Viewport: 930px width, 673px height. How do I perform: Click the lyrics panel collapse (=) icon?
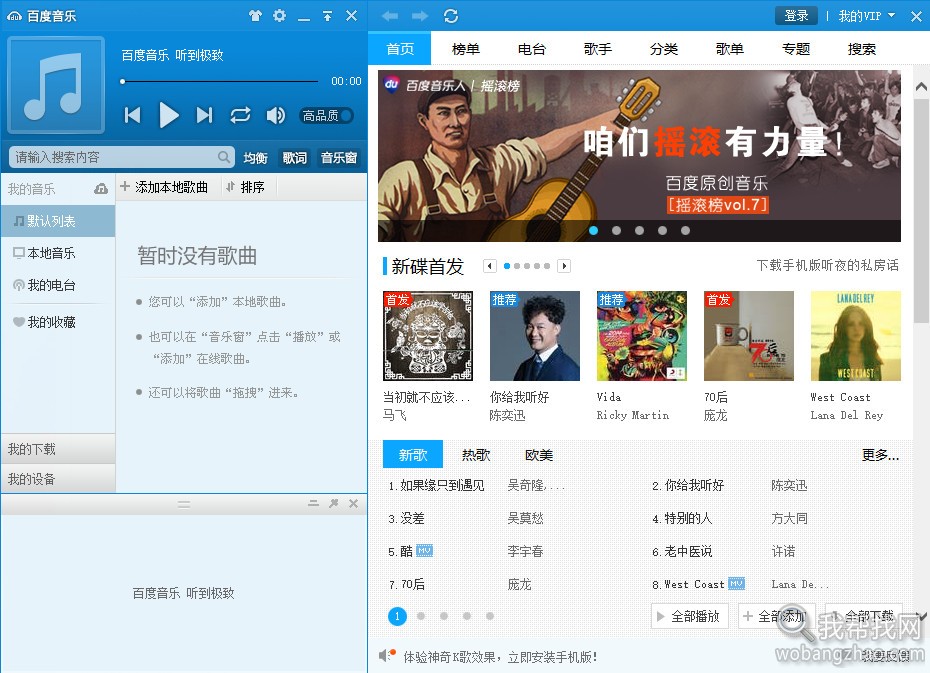tap(314, 503)
